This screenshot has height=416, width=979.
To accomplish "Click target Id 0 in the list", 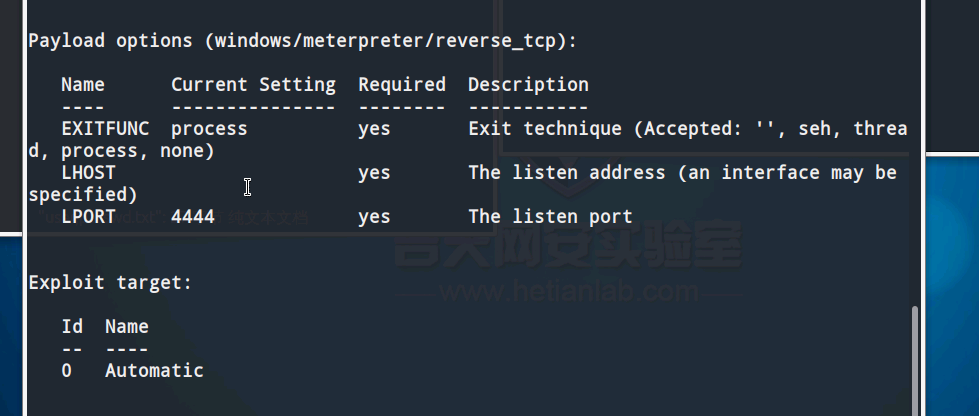I will coord(67,371).
